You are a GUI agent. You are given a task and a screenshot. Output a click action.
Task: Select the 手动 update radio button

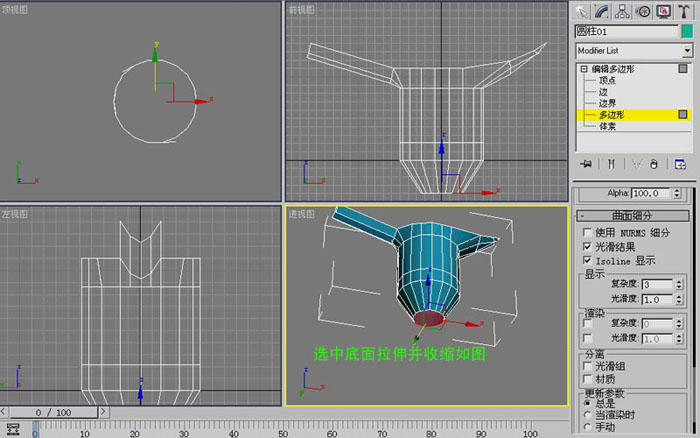click(x=588, y=427)
